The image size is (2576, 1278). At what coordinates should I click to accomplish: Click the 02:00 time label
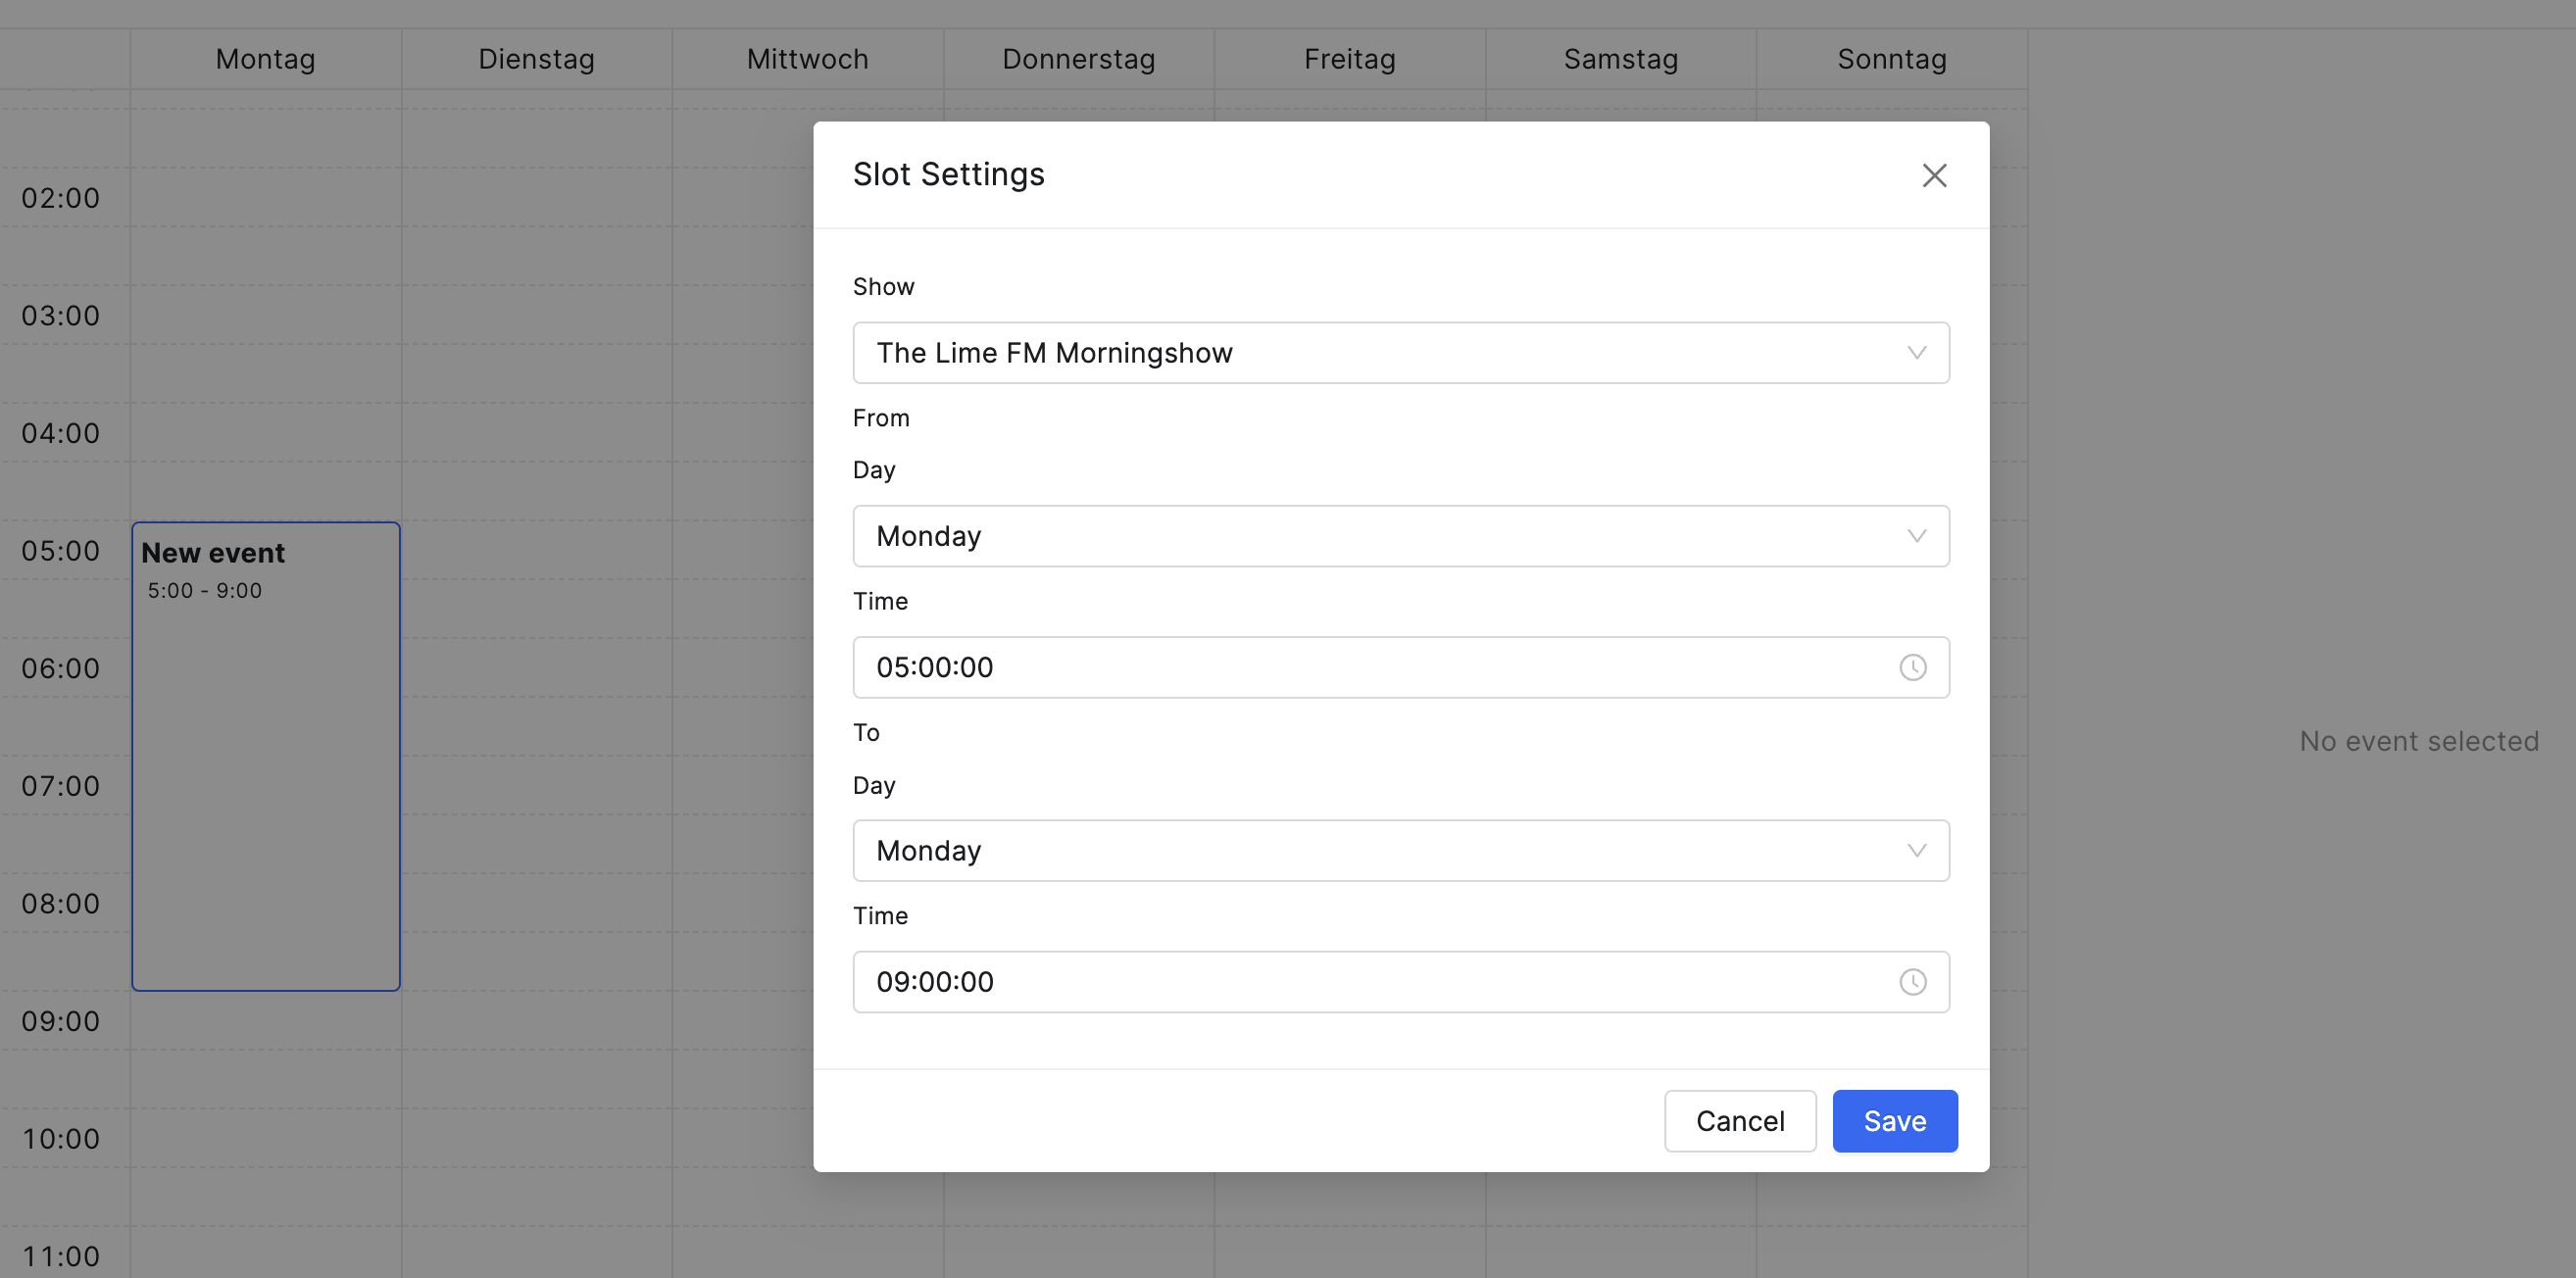pos(61,198)
